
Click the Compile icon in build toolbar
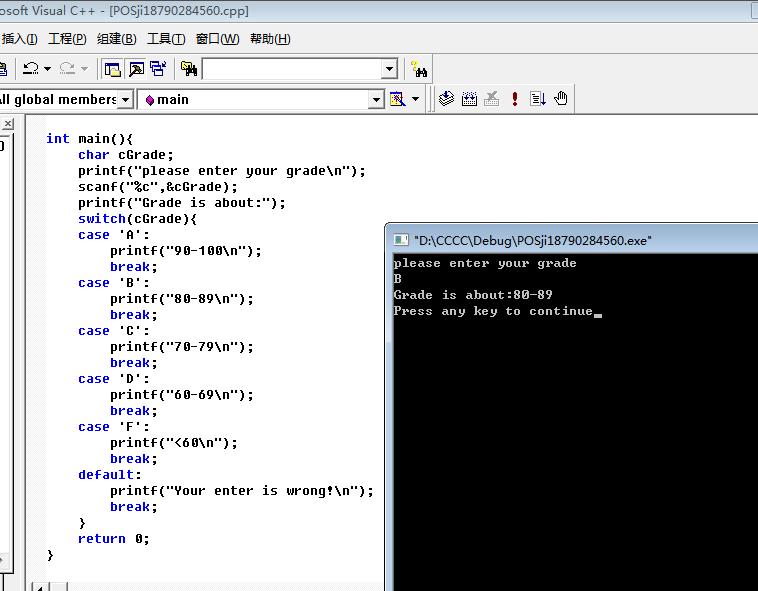[x=446, y=99]
